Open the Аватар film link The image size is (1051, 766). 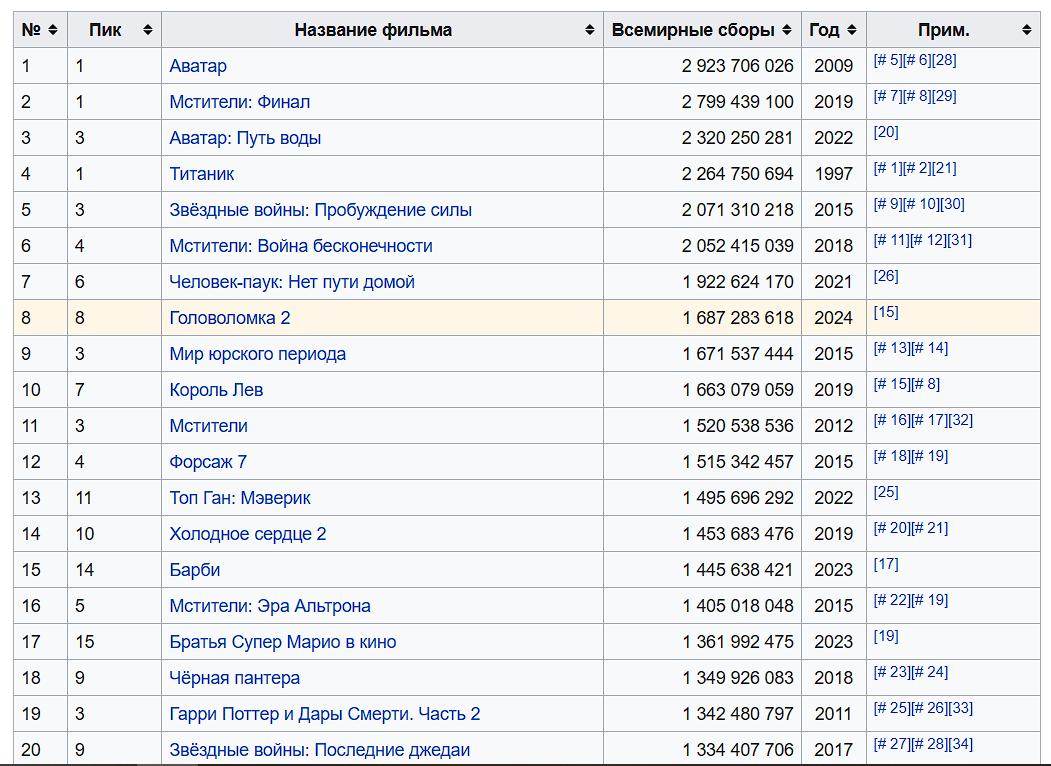198,66
